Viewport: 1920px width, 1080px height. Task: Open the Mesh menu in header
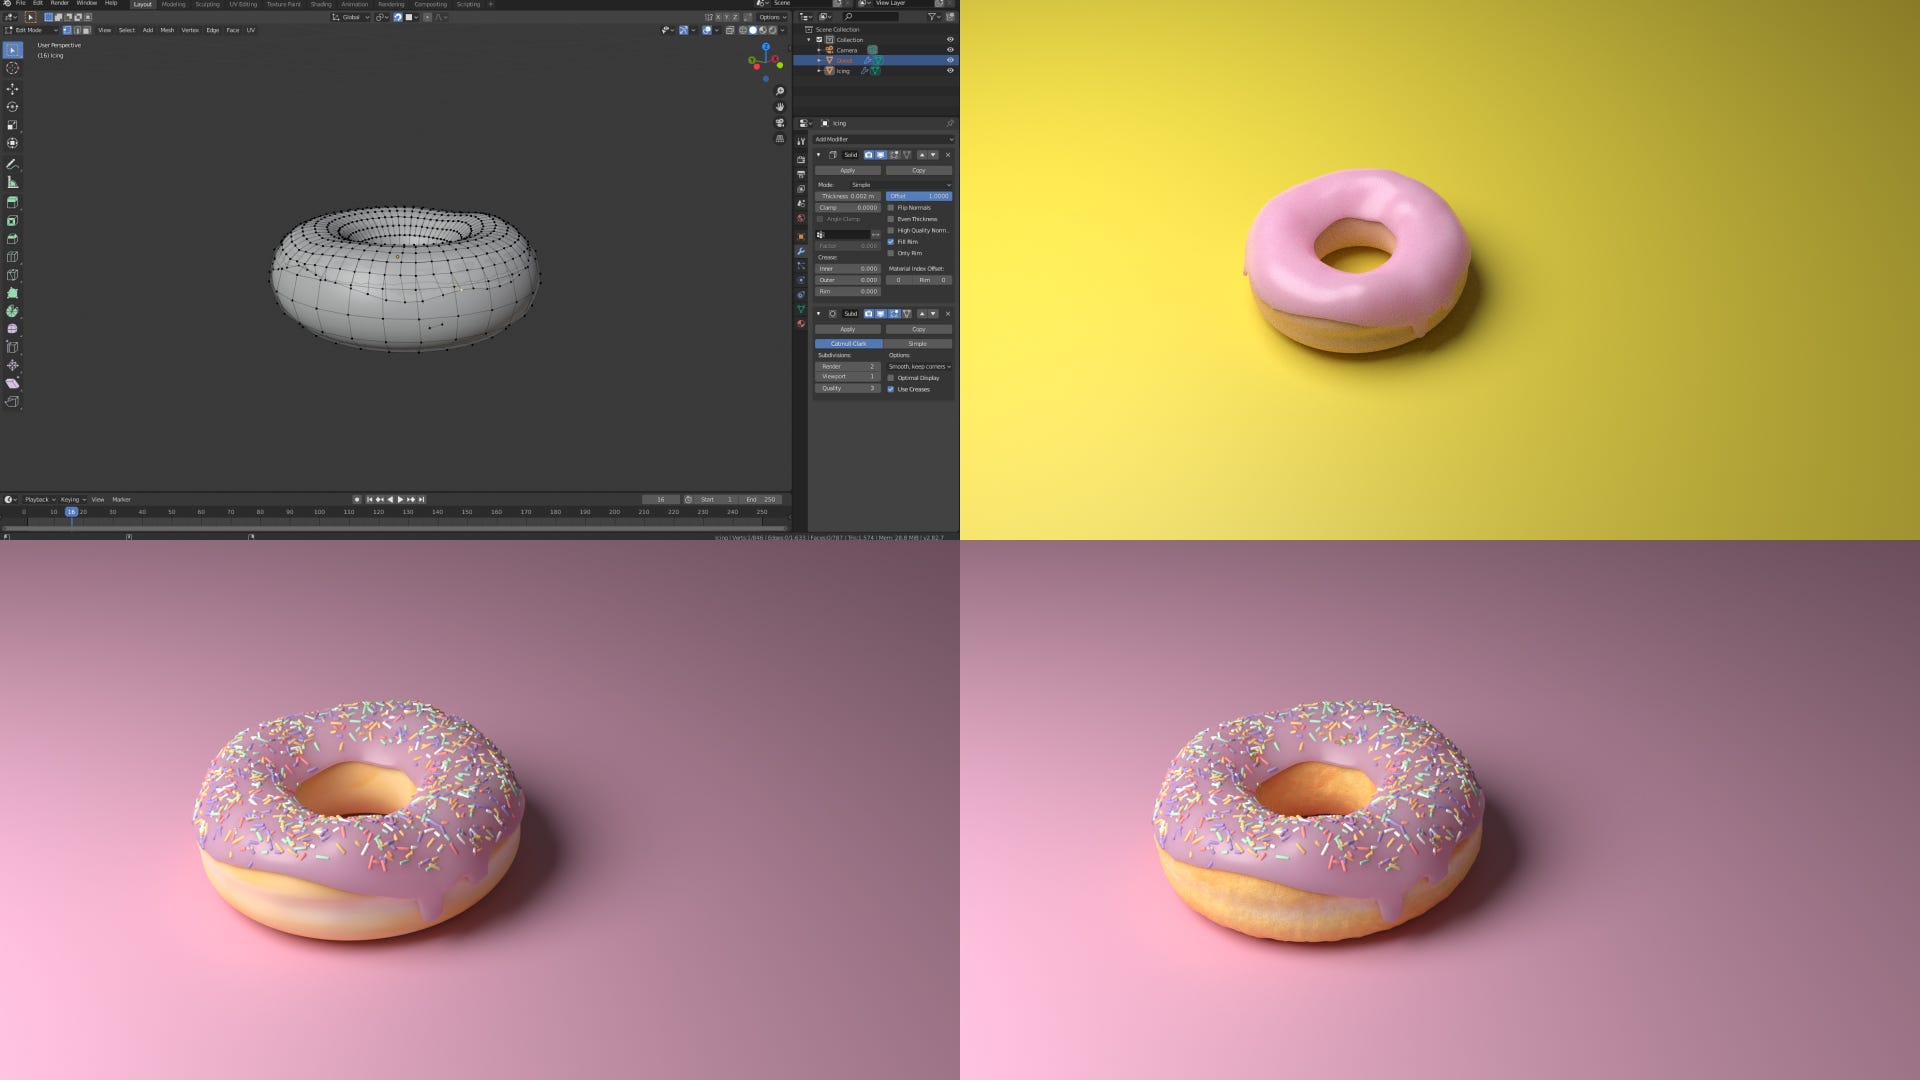(167, 30)
